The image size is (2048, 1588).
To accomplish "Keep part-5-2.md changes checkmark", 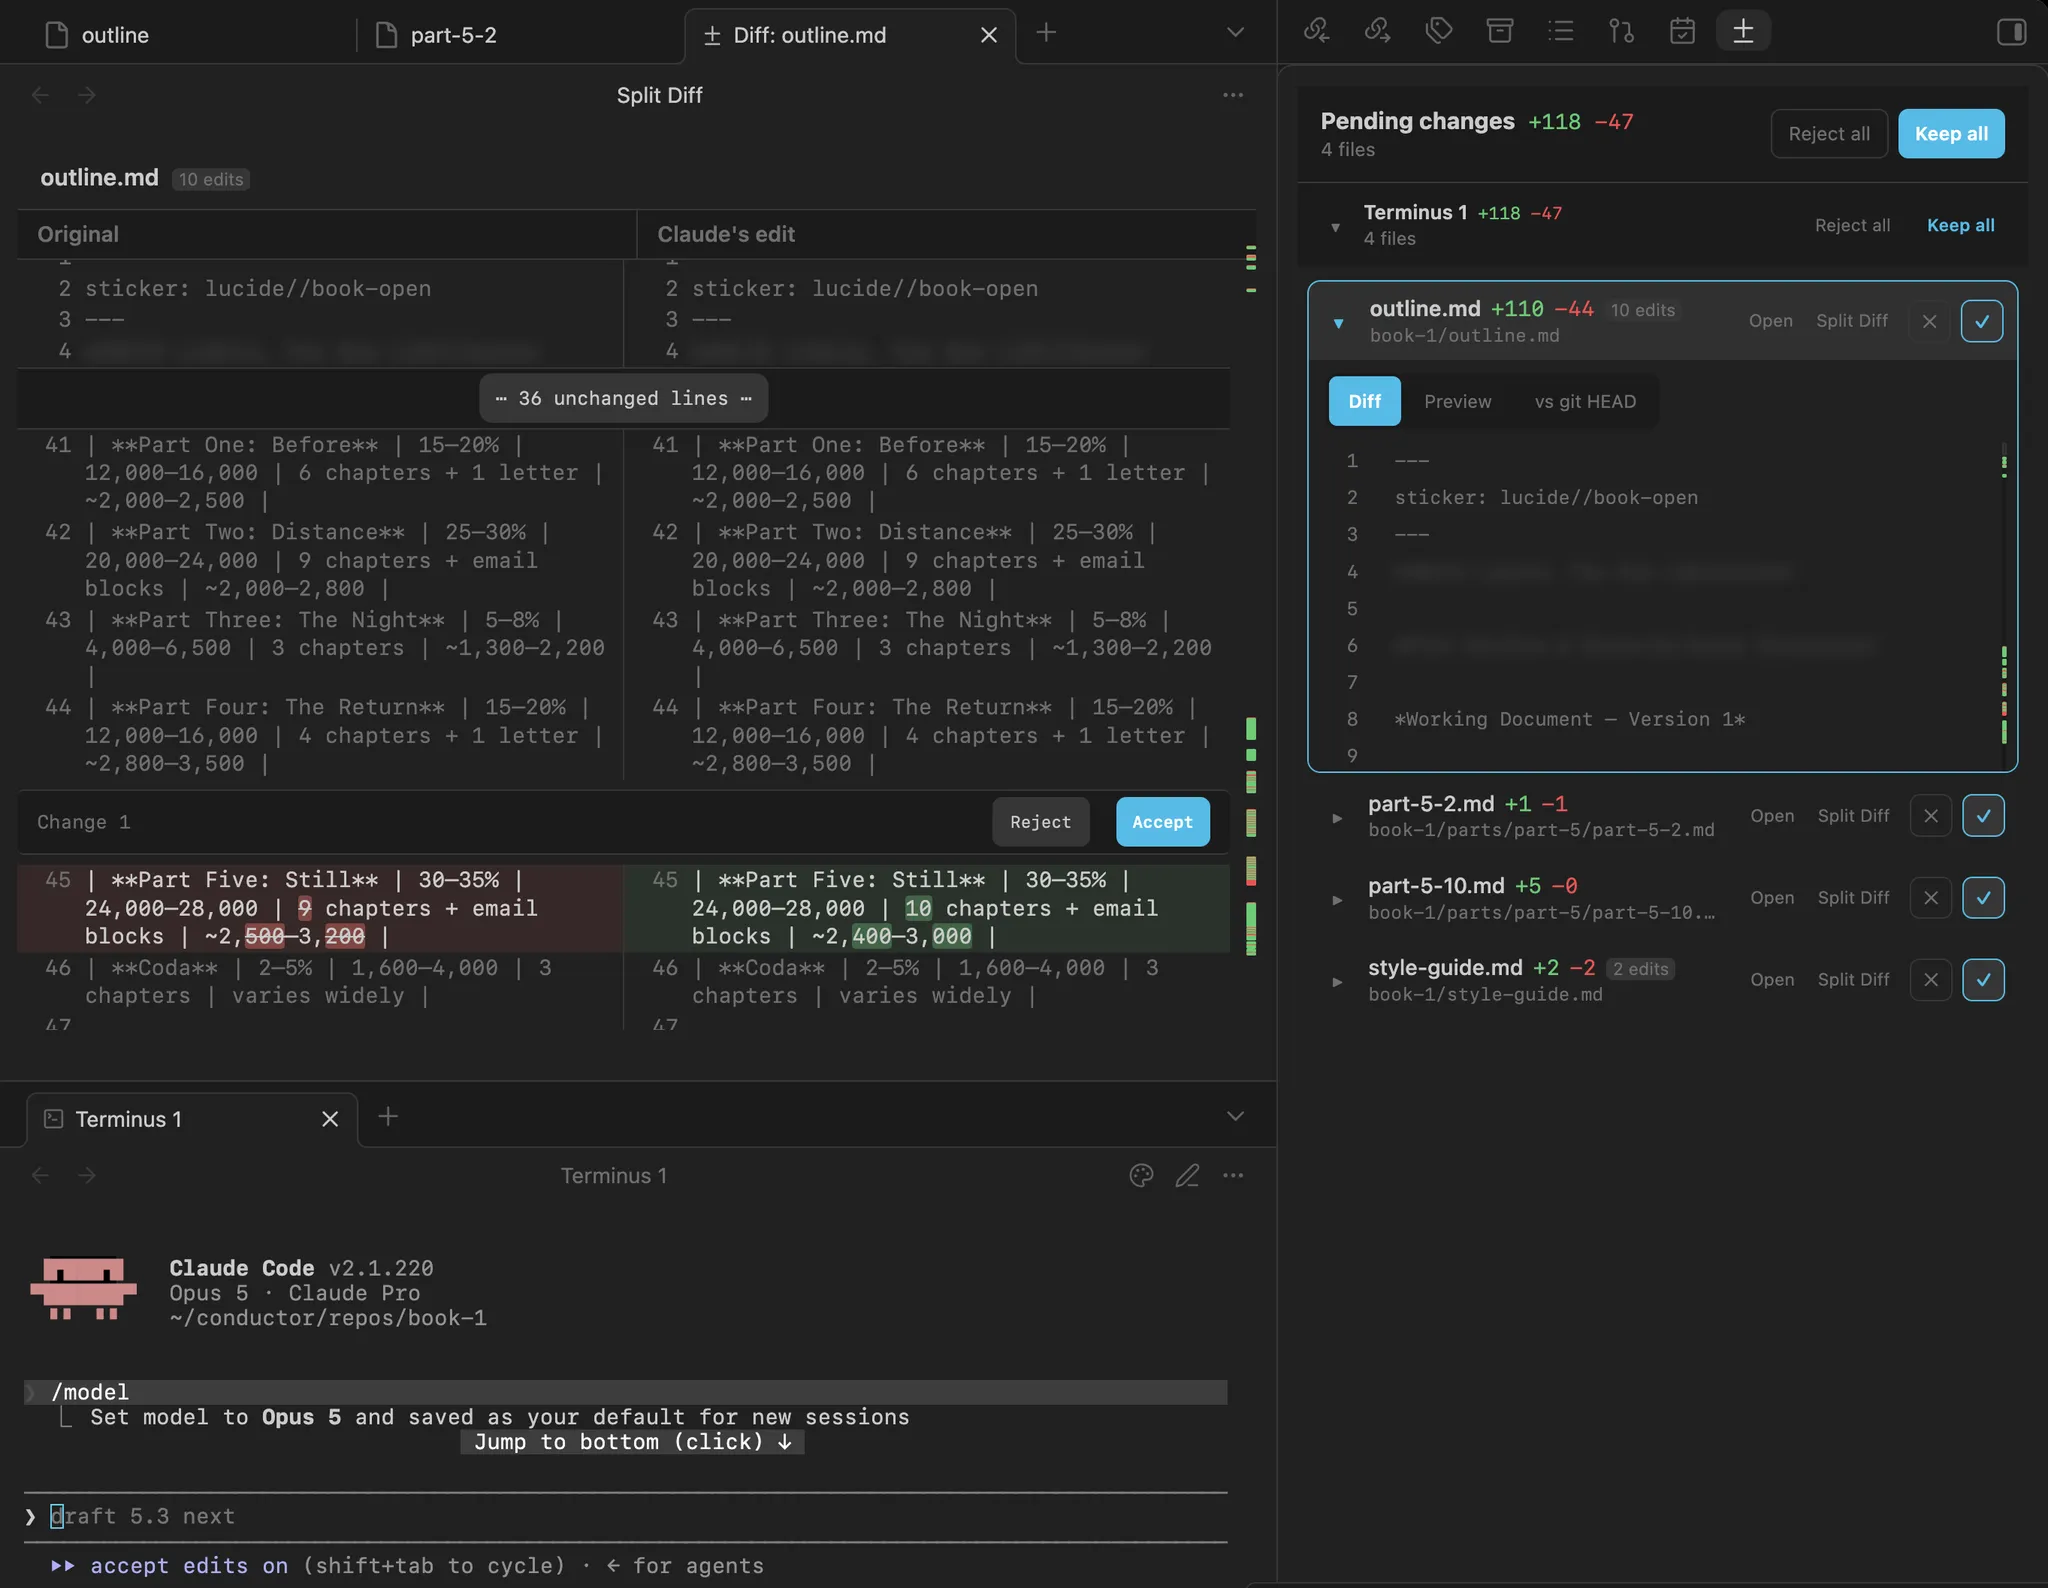I will point(1984,816).
